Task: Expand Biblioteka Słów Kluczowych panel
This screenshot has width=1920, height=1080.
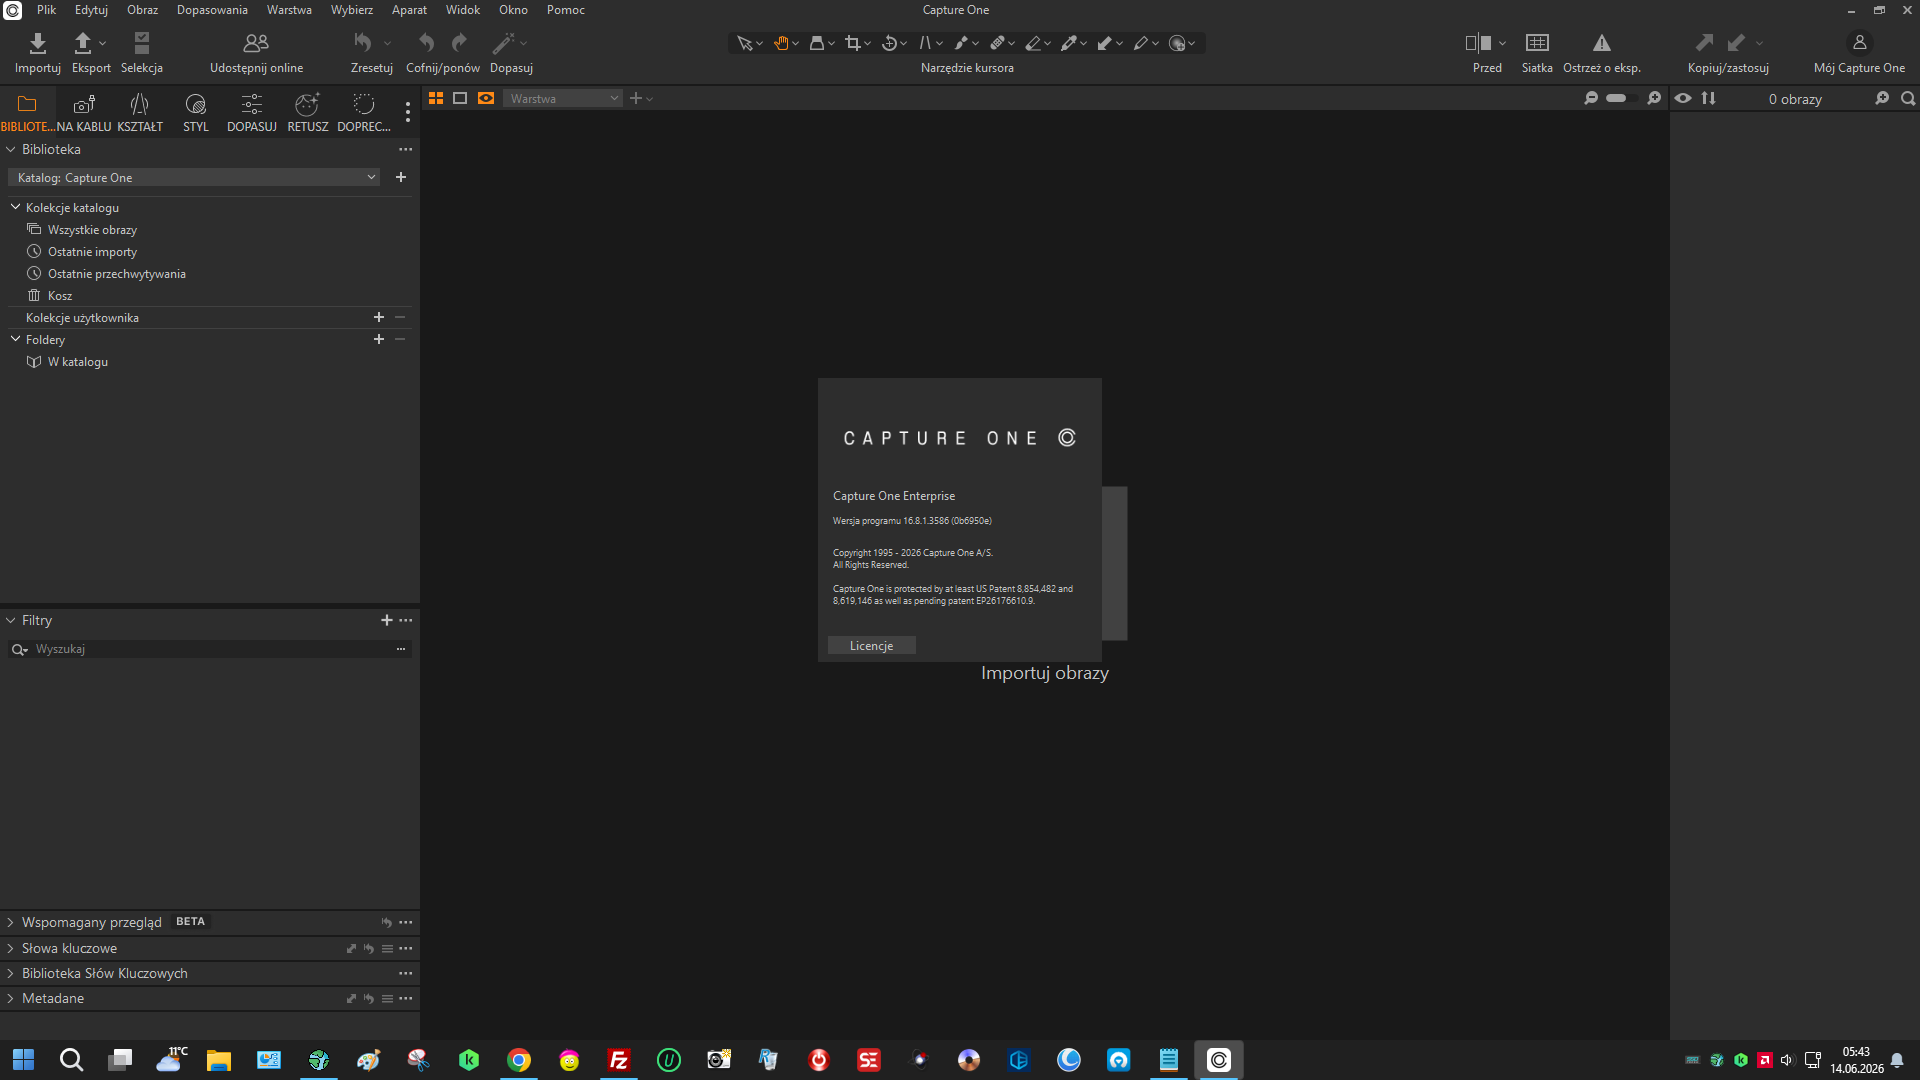Action: [x=11, y=974]
